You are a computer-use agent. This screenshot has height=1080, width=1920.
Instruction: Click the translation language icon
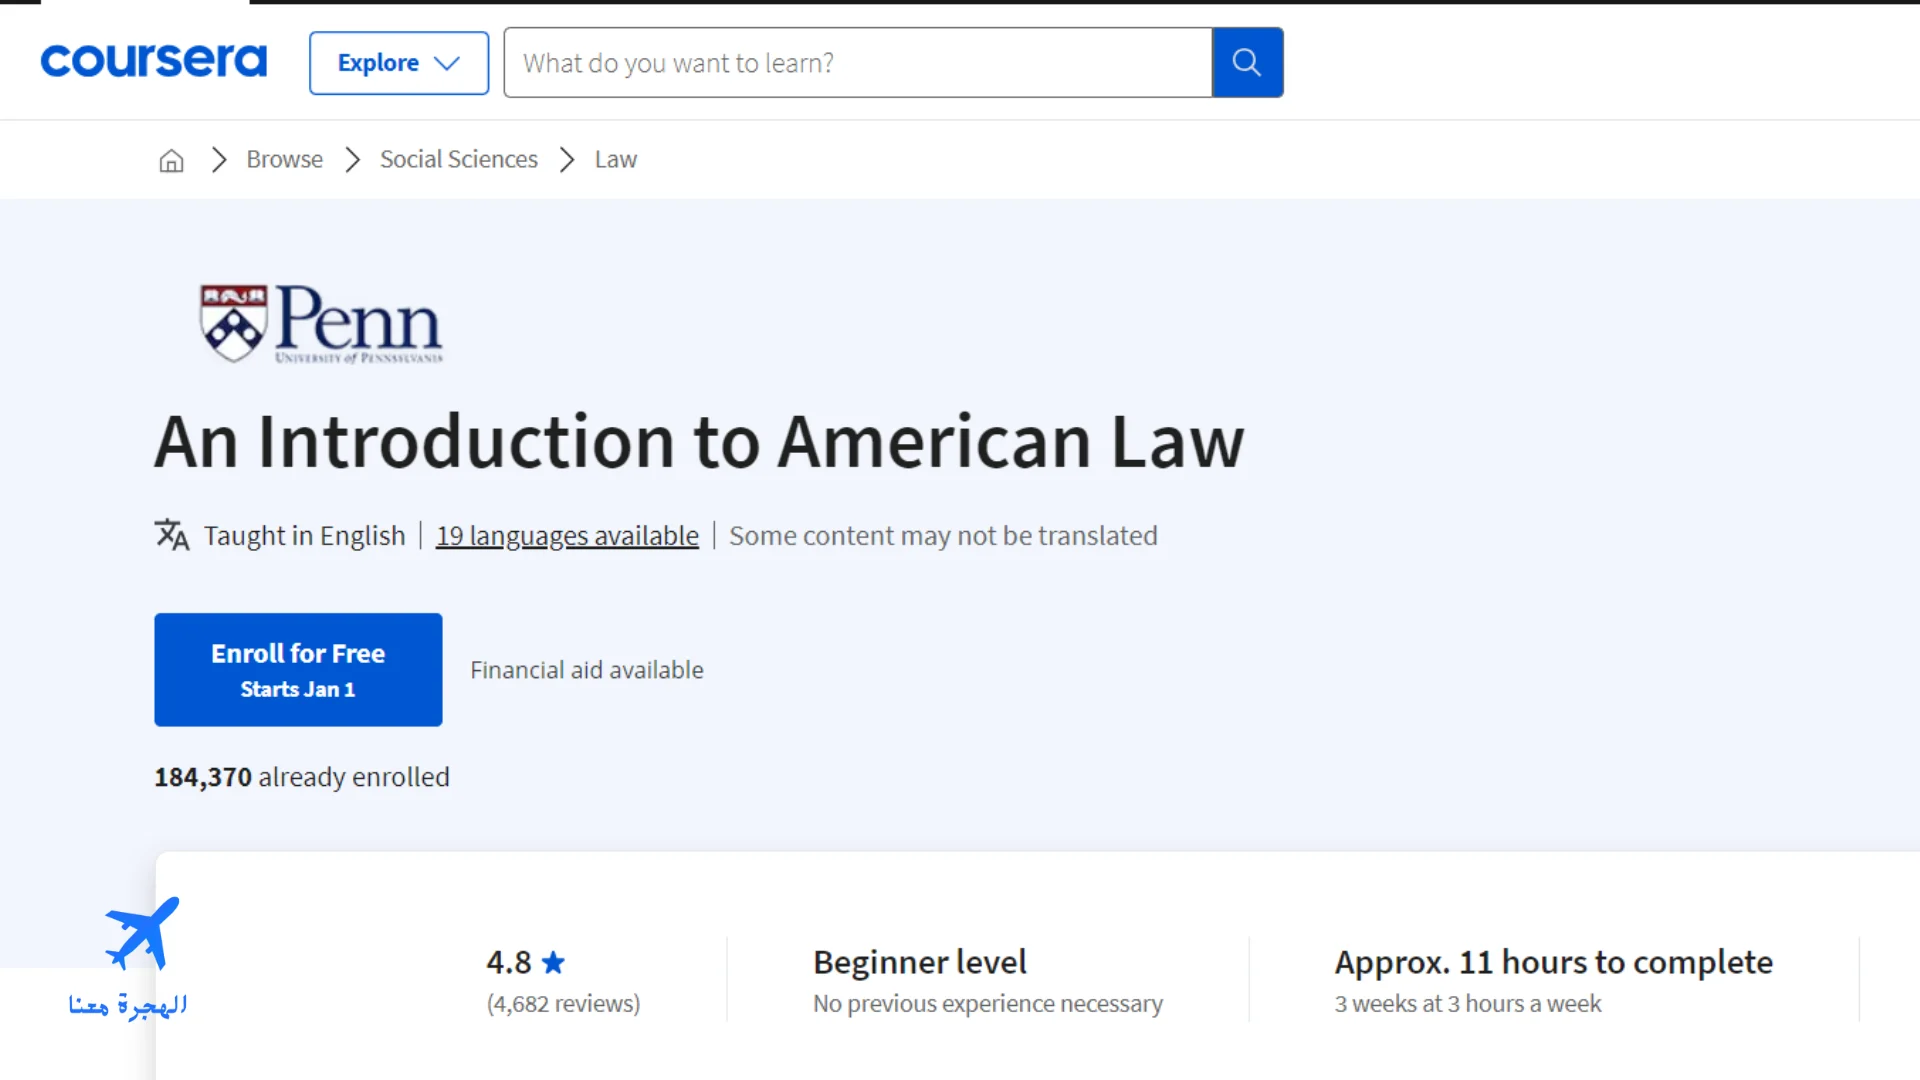(172, 535)
